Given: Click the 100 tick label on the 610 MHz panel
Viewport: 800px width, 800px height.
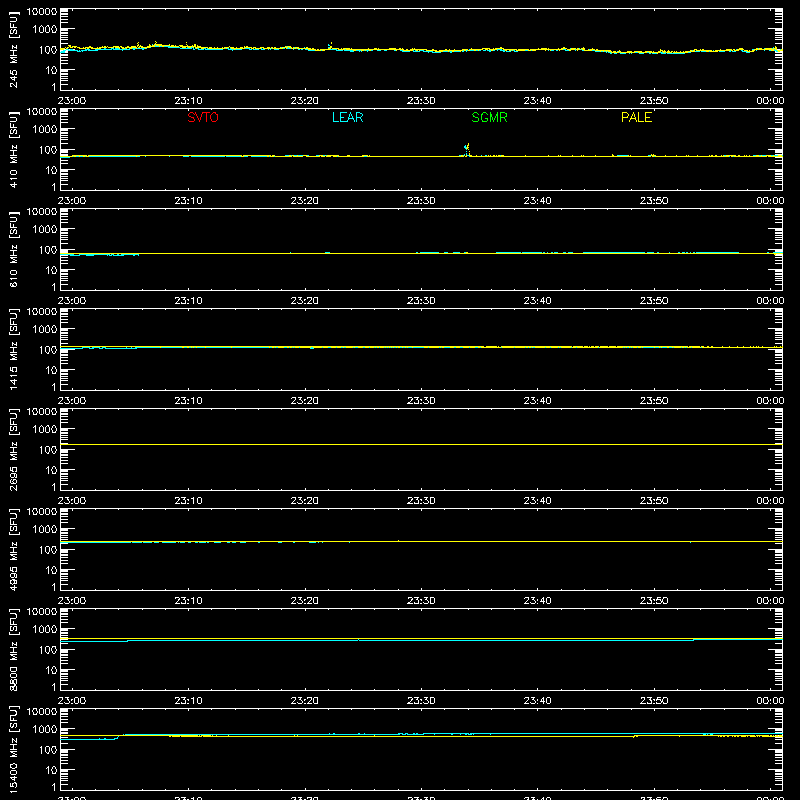Looking at the screenshot, I should click(48, 250).
